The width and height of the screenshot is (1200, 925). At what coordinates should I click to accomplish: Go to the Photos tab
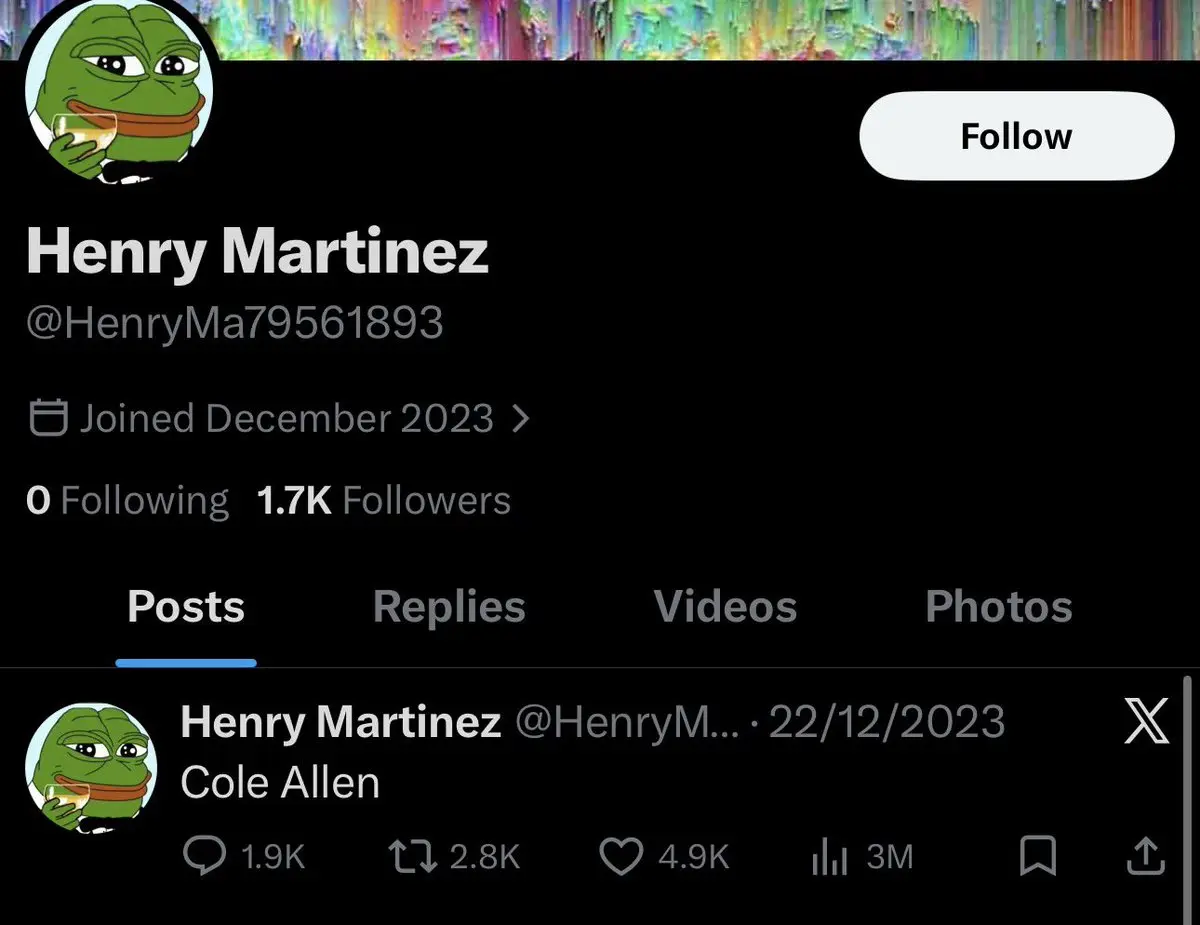click(998, 607)
